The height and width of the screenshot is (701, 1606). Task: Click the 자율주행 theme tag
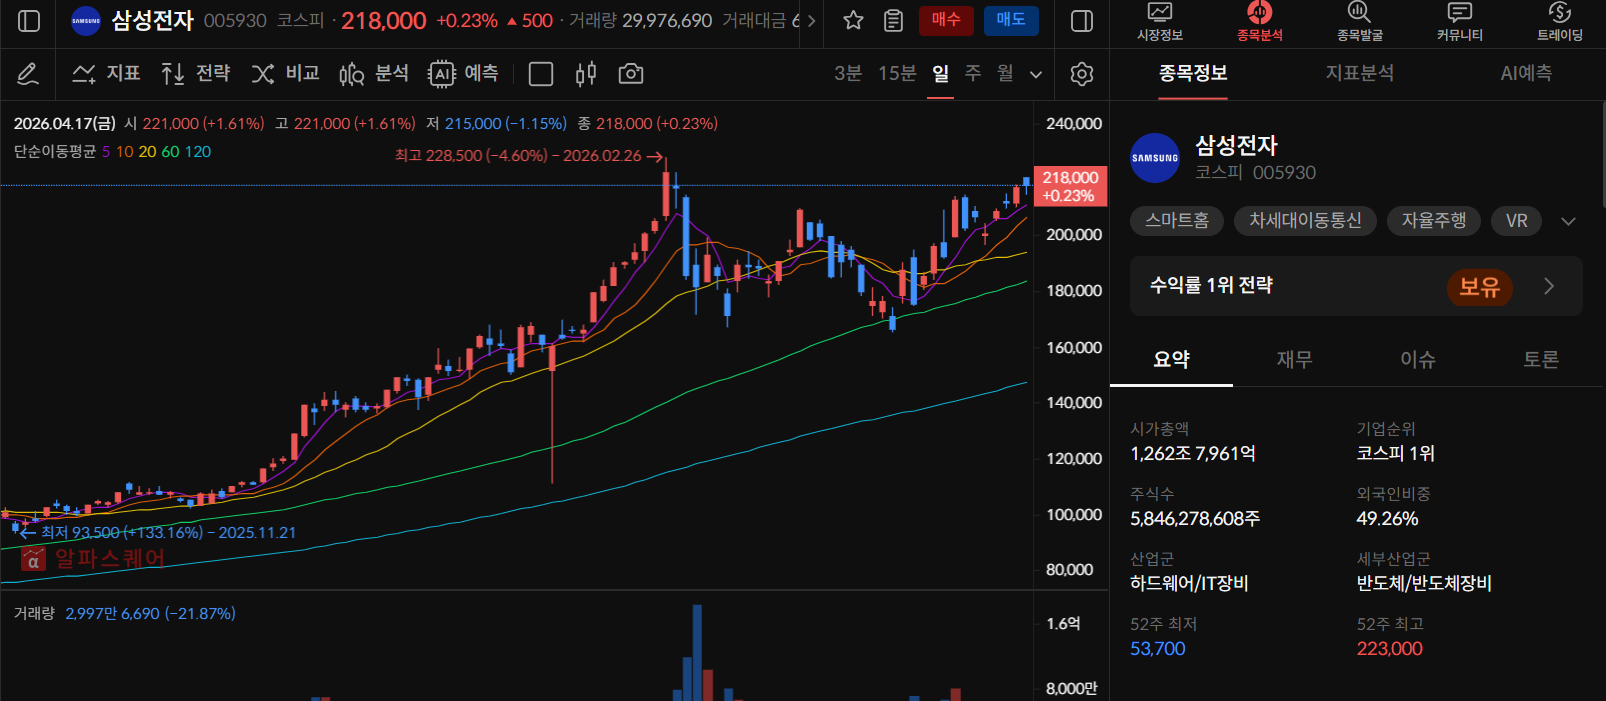1434,221
